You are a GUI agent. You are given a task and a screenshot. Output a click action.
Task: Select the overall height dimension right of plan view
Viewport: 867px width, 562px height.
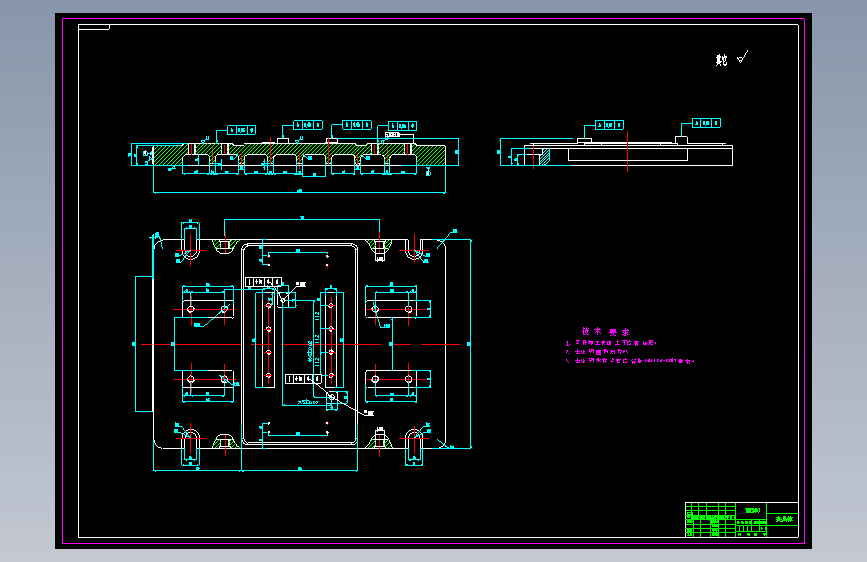pyautogui.click(x=469, y=344)
